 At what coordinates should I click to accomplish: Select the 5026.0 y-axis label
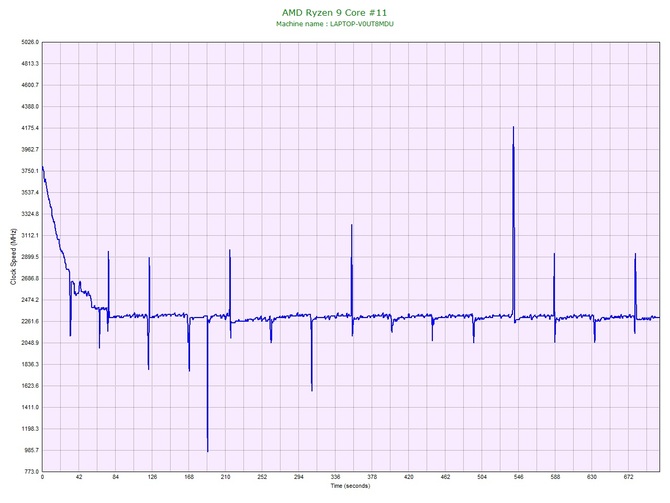30,42
